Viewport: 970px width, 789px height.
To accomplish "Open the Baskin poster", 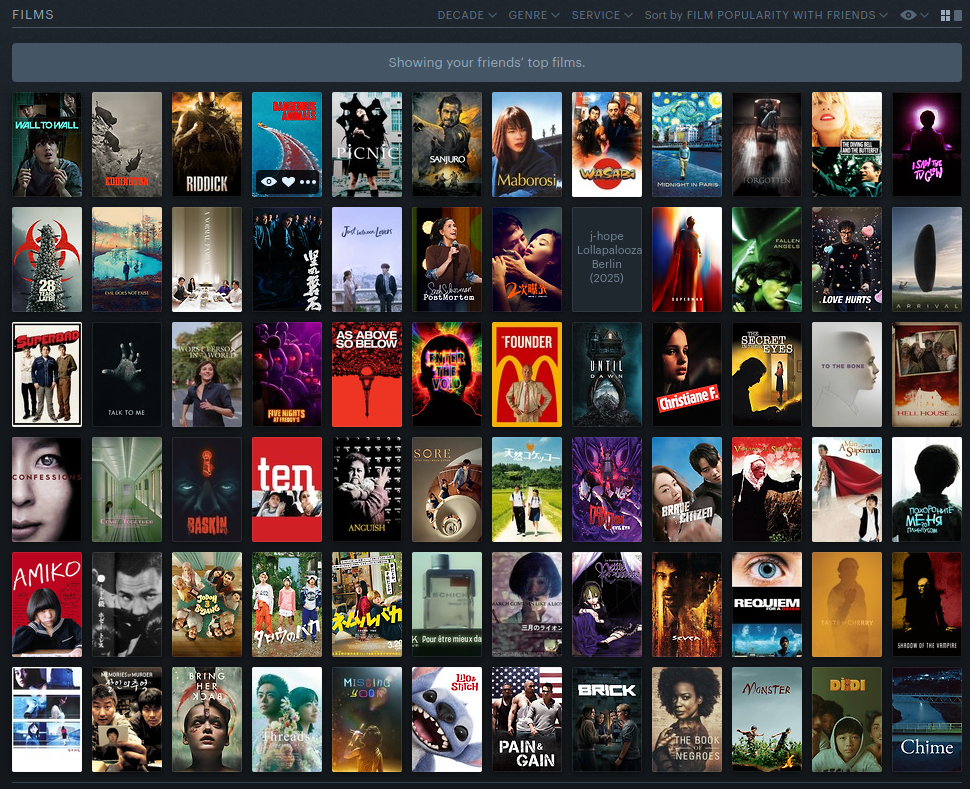I will tap(207, 490).
